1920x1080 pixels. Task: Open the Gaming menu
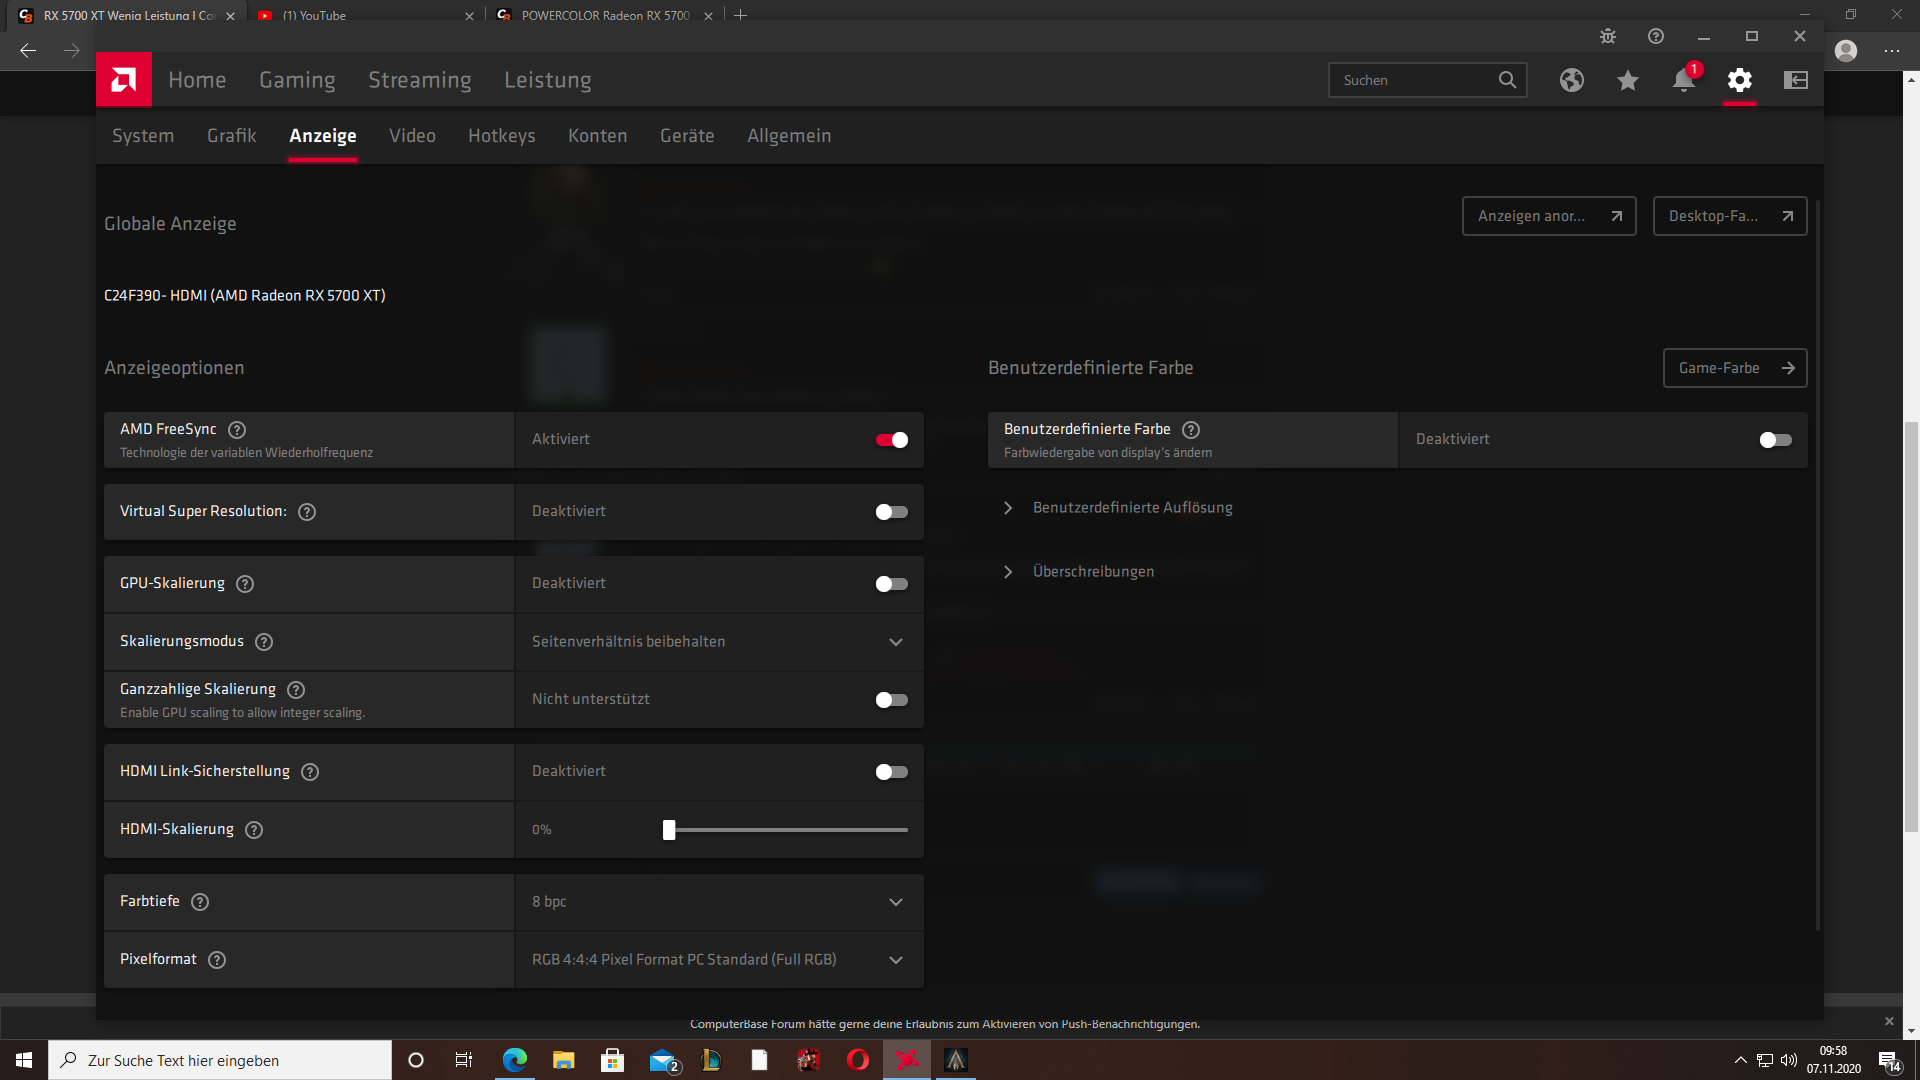point(297,80)
